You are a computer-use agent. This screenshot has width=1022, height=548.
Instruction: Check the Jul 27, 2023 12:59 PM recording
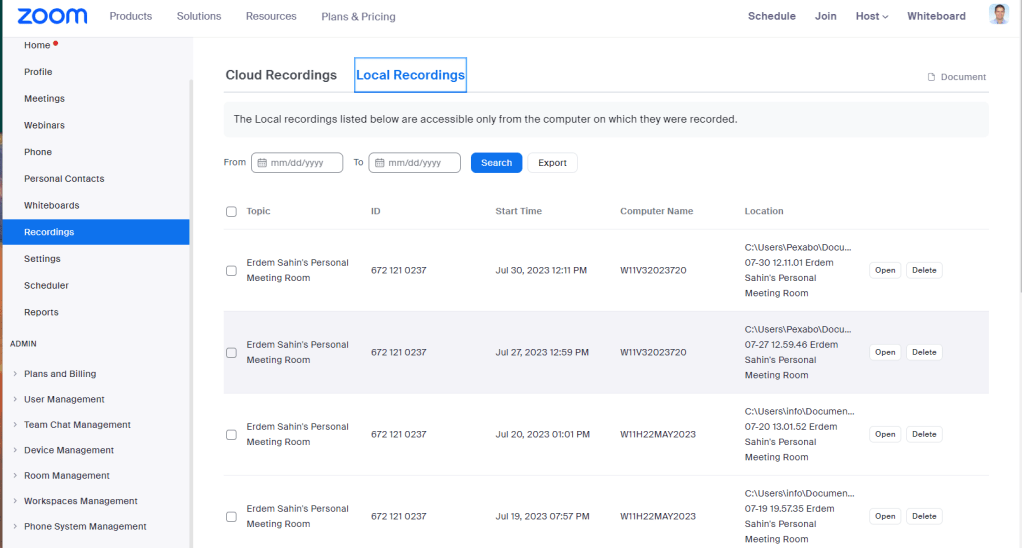[231, 353]
